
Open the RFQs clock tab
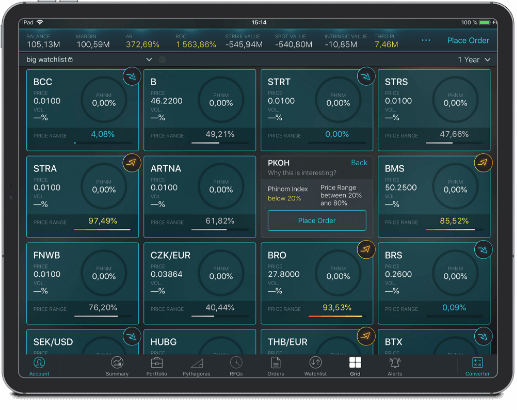tap(236, 366)
